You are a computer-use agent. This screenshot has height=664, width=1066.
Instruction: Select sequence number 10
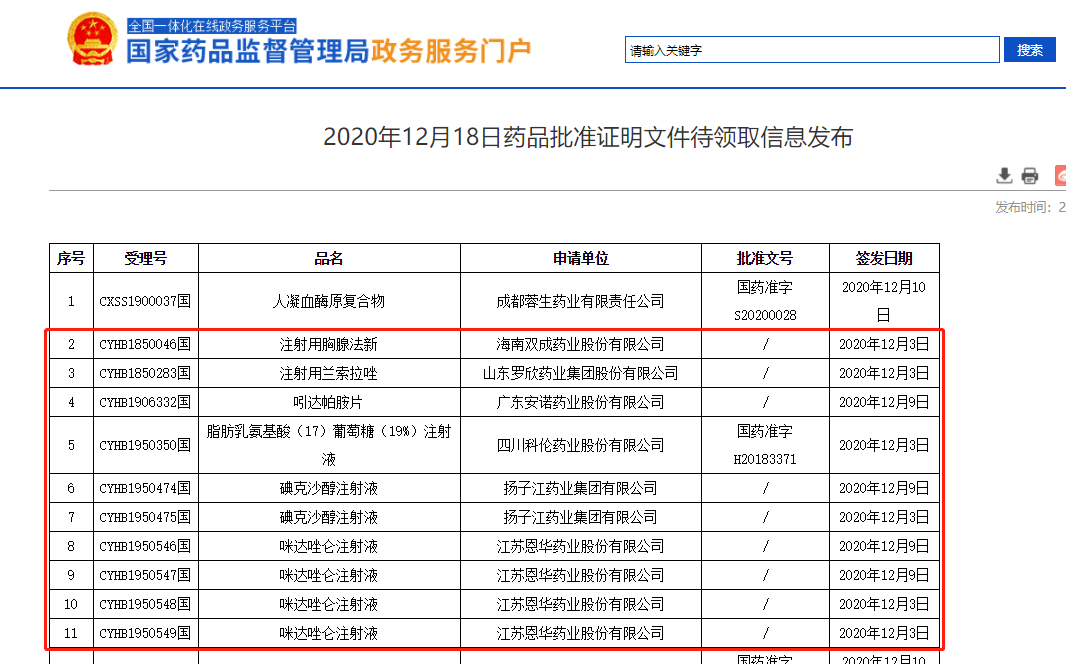point(71,604)
